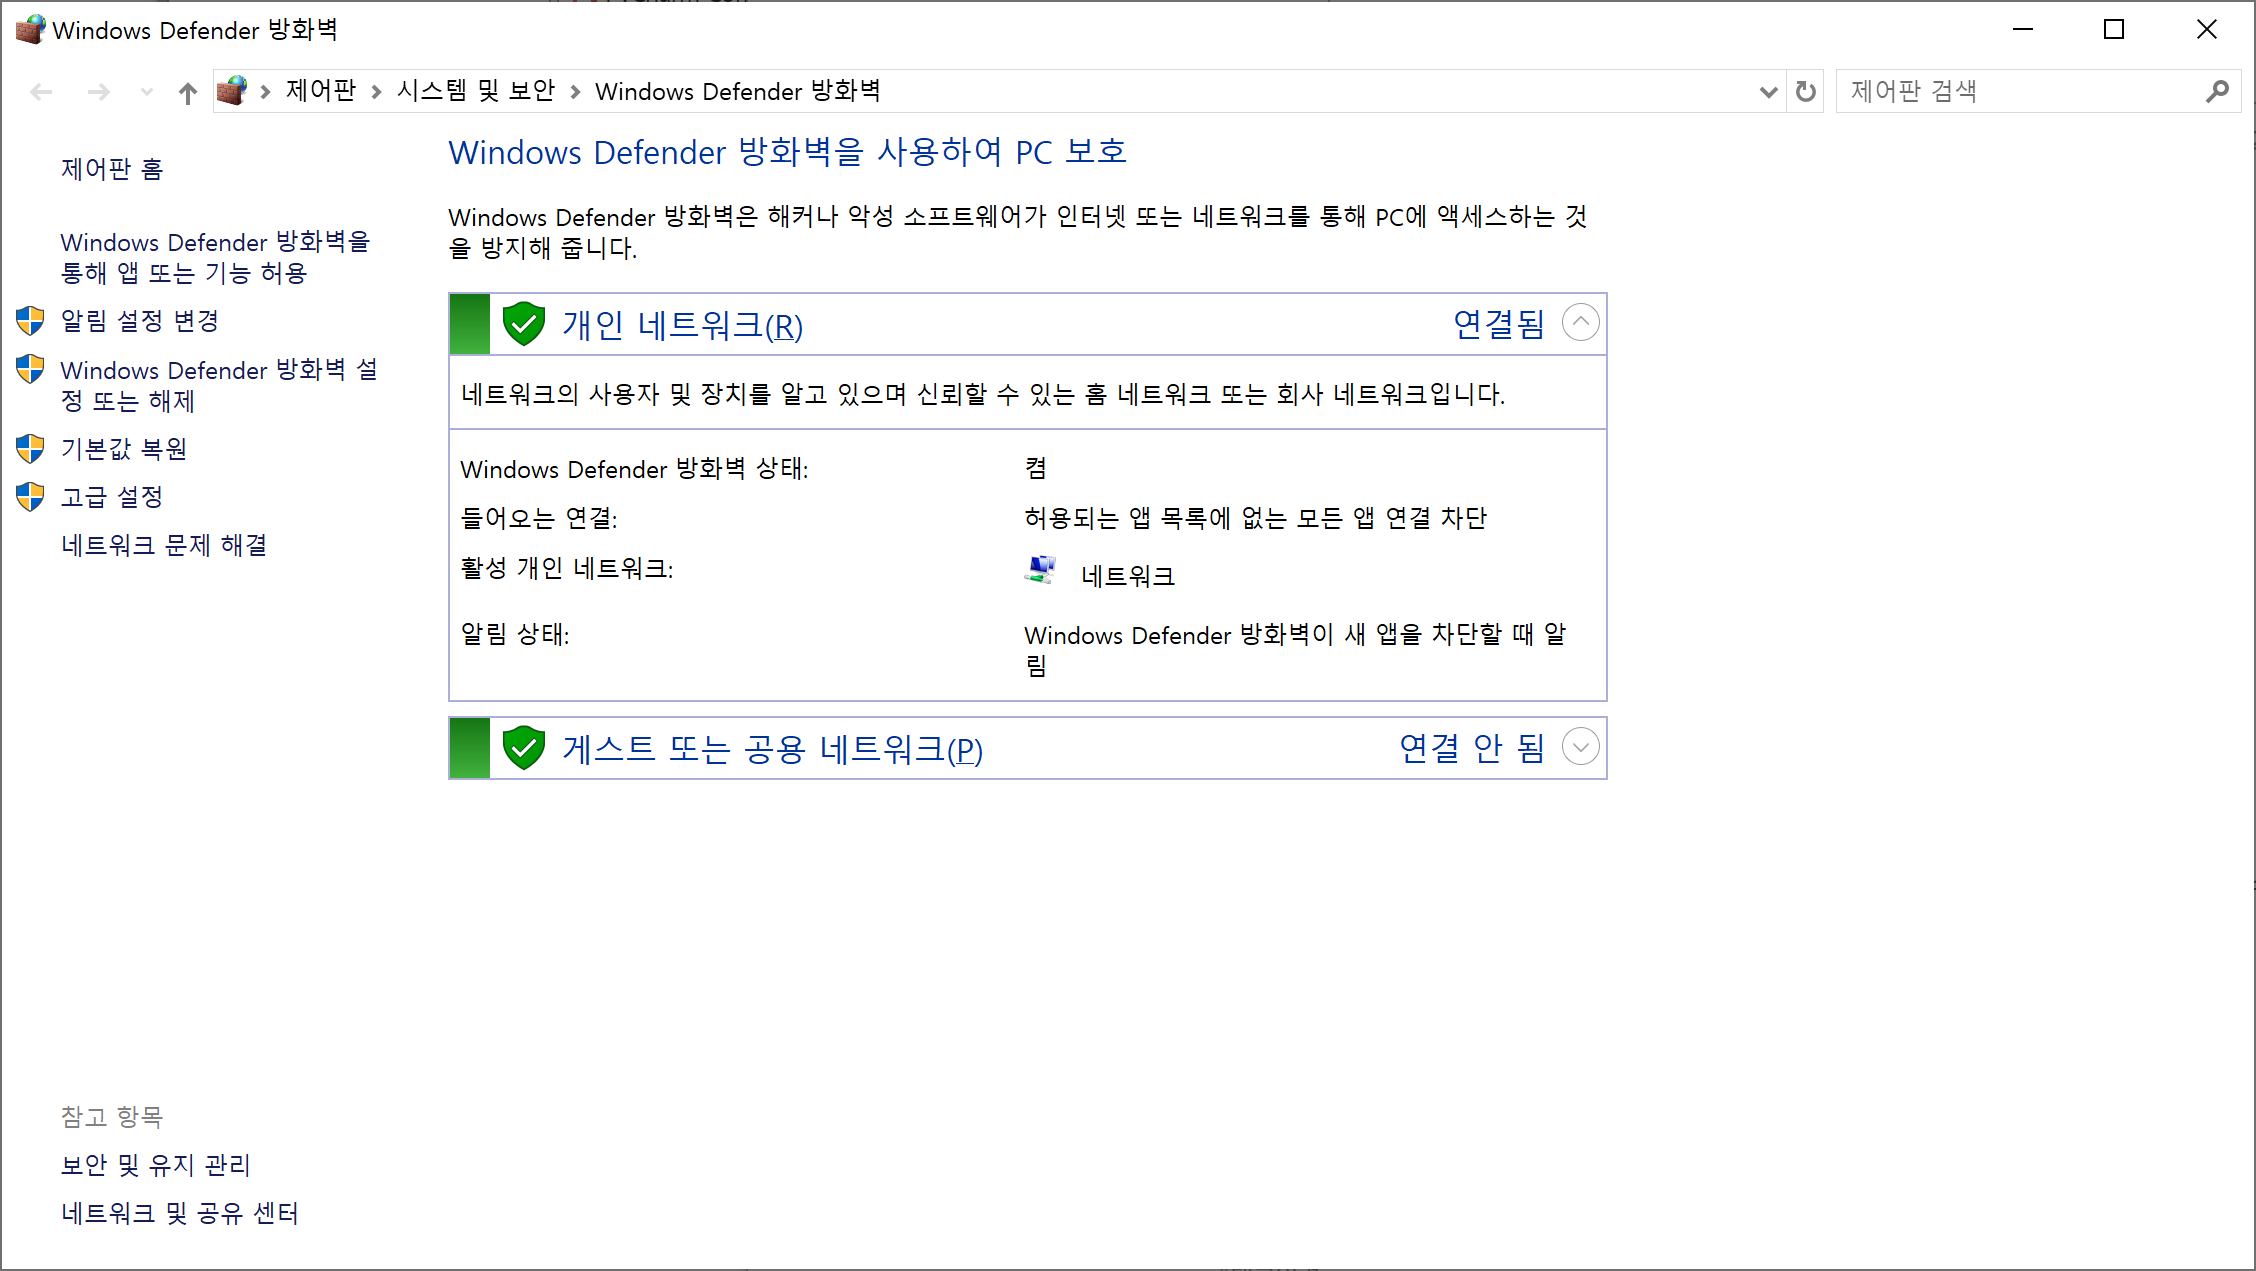Click the Up directory arrow
Screen dimensions: 2256x1271
(x=187, y=93)
